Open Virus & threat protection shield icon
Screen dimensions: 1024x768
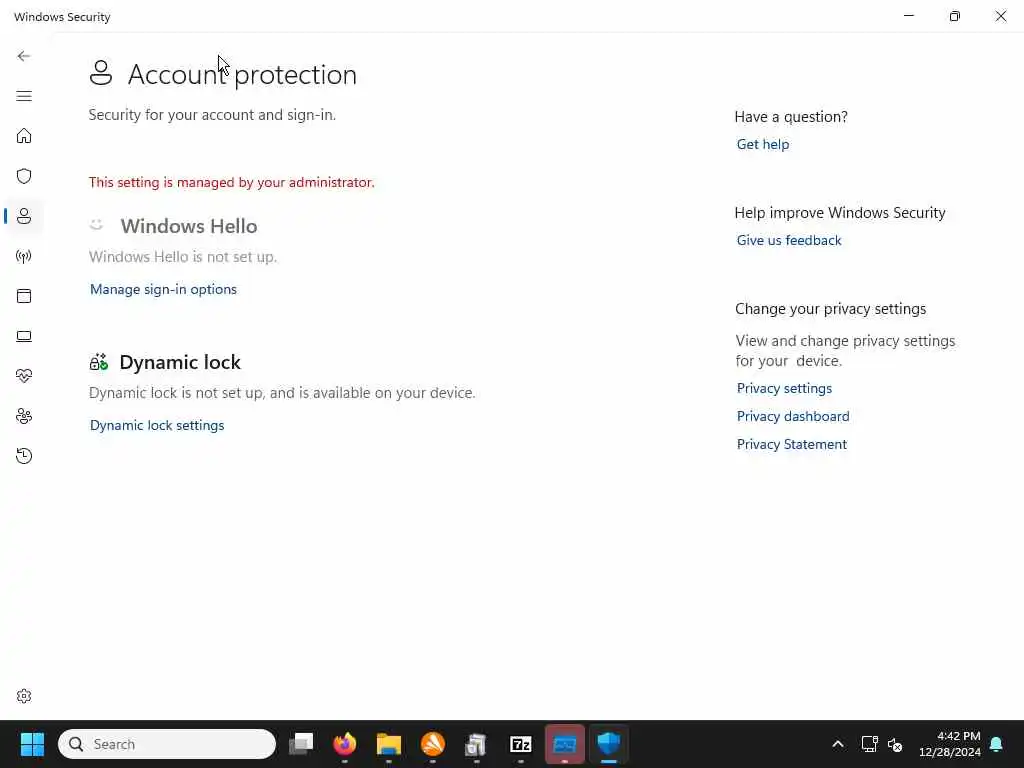coord(24,176)
